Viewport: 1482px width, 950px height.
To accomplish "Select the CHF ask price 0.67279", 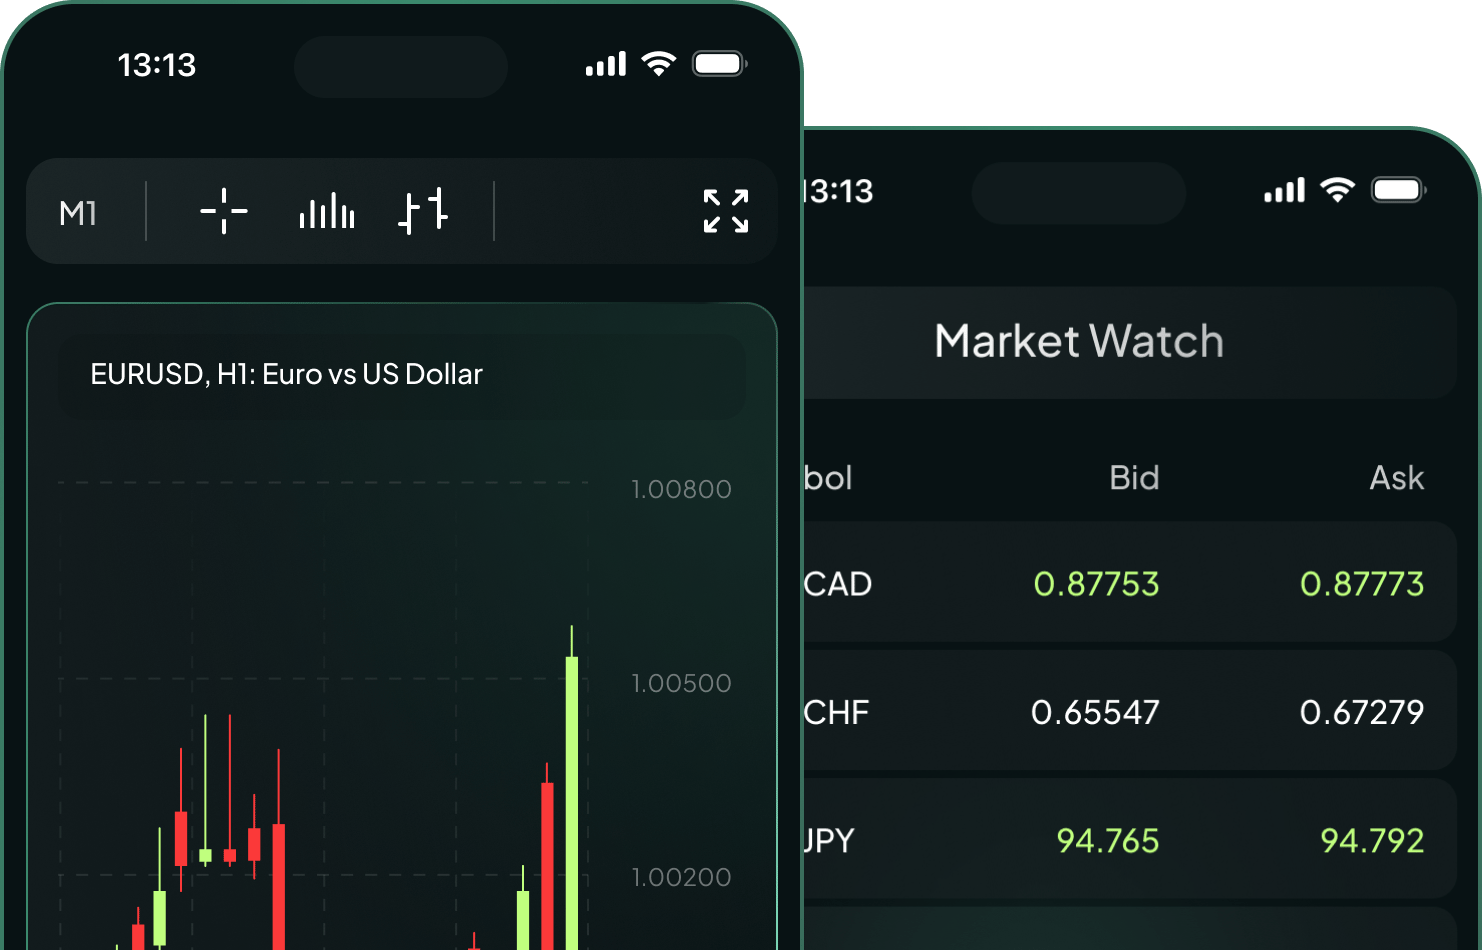I will [x=1362, y=712].
